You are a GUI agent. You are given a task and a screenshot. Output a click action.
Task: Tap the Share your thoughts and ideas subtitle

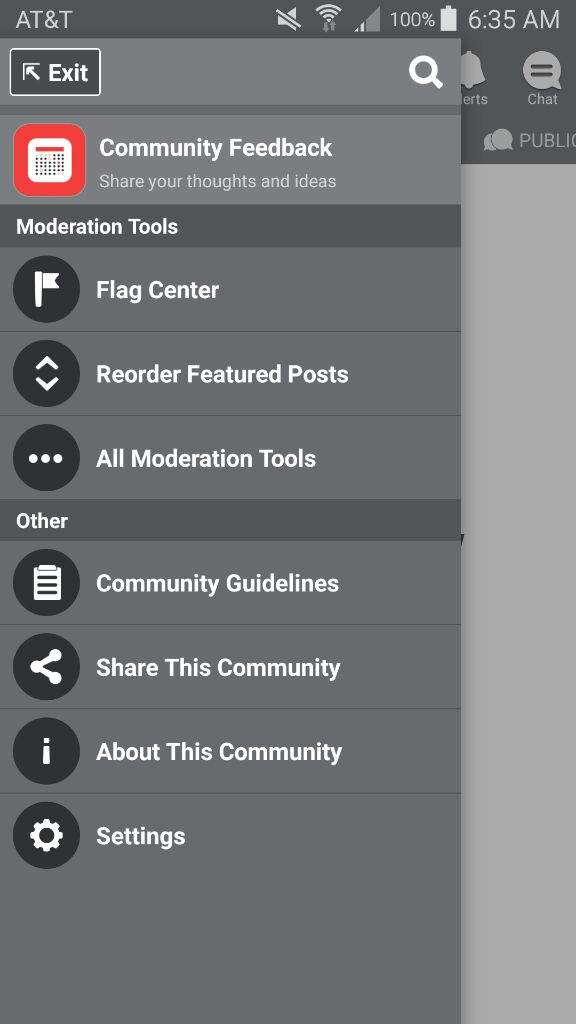pos(217,181)
